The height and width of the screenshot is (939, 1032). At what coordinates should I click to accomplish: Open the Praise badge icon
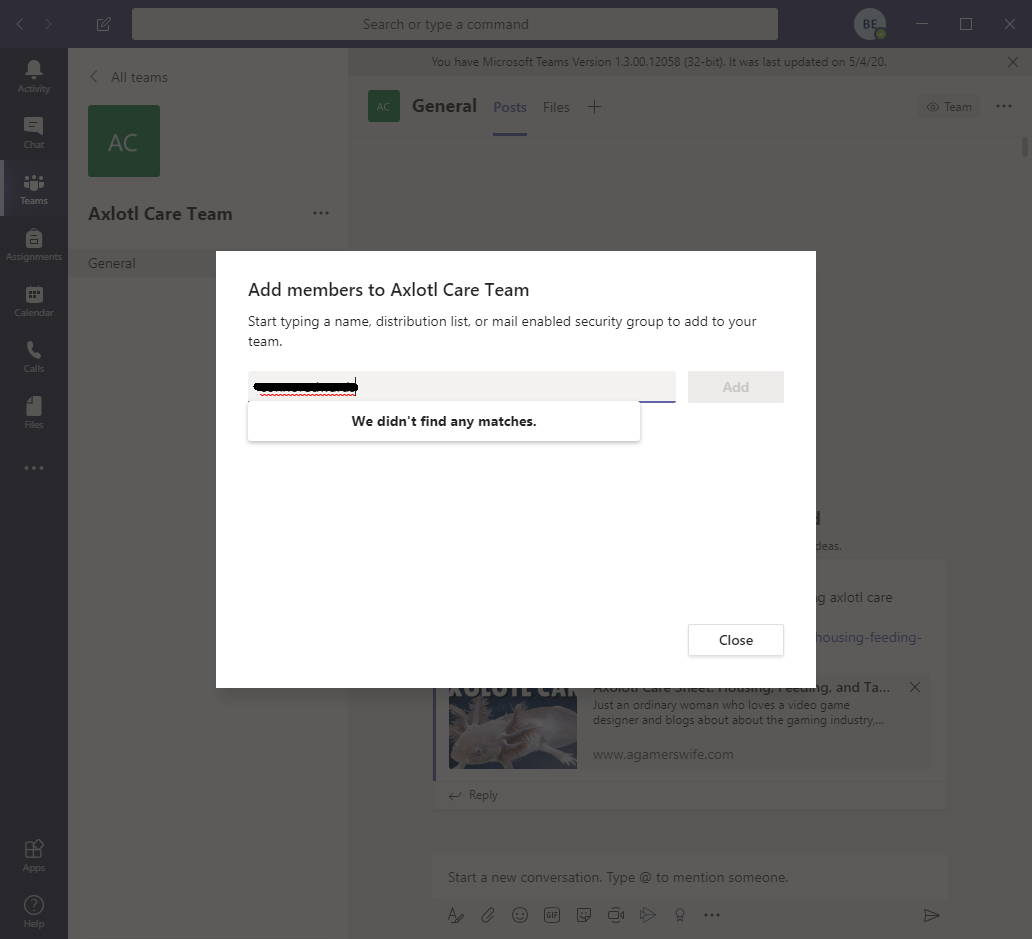680,915
